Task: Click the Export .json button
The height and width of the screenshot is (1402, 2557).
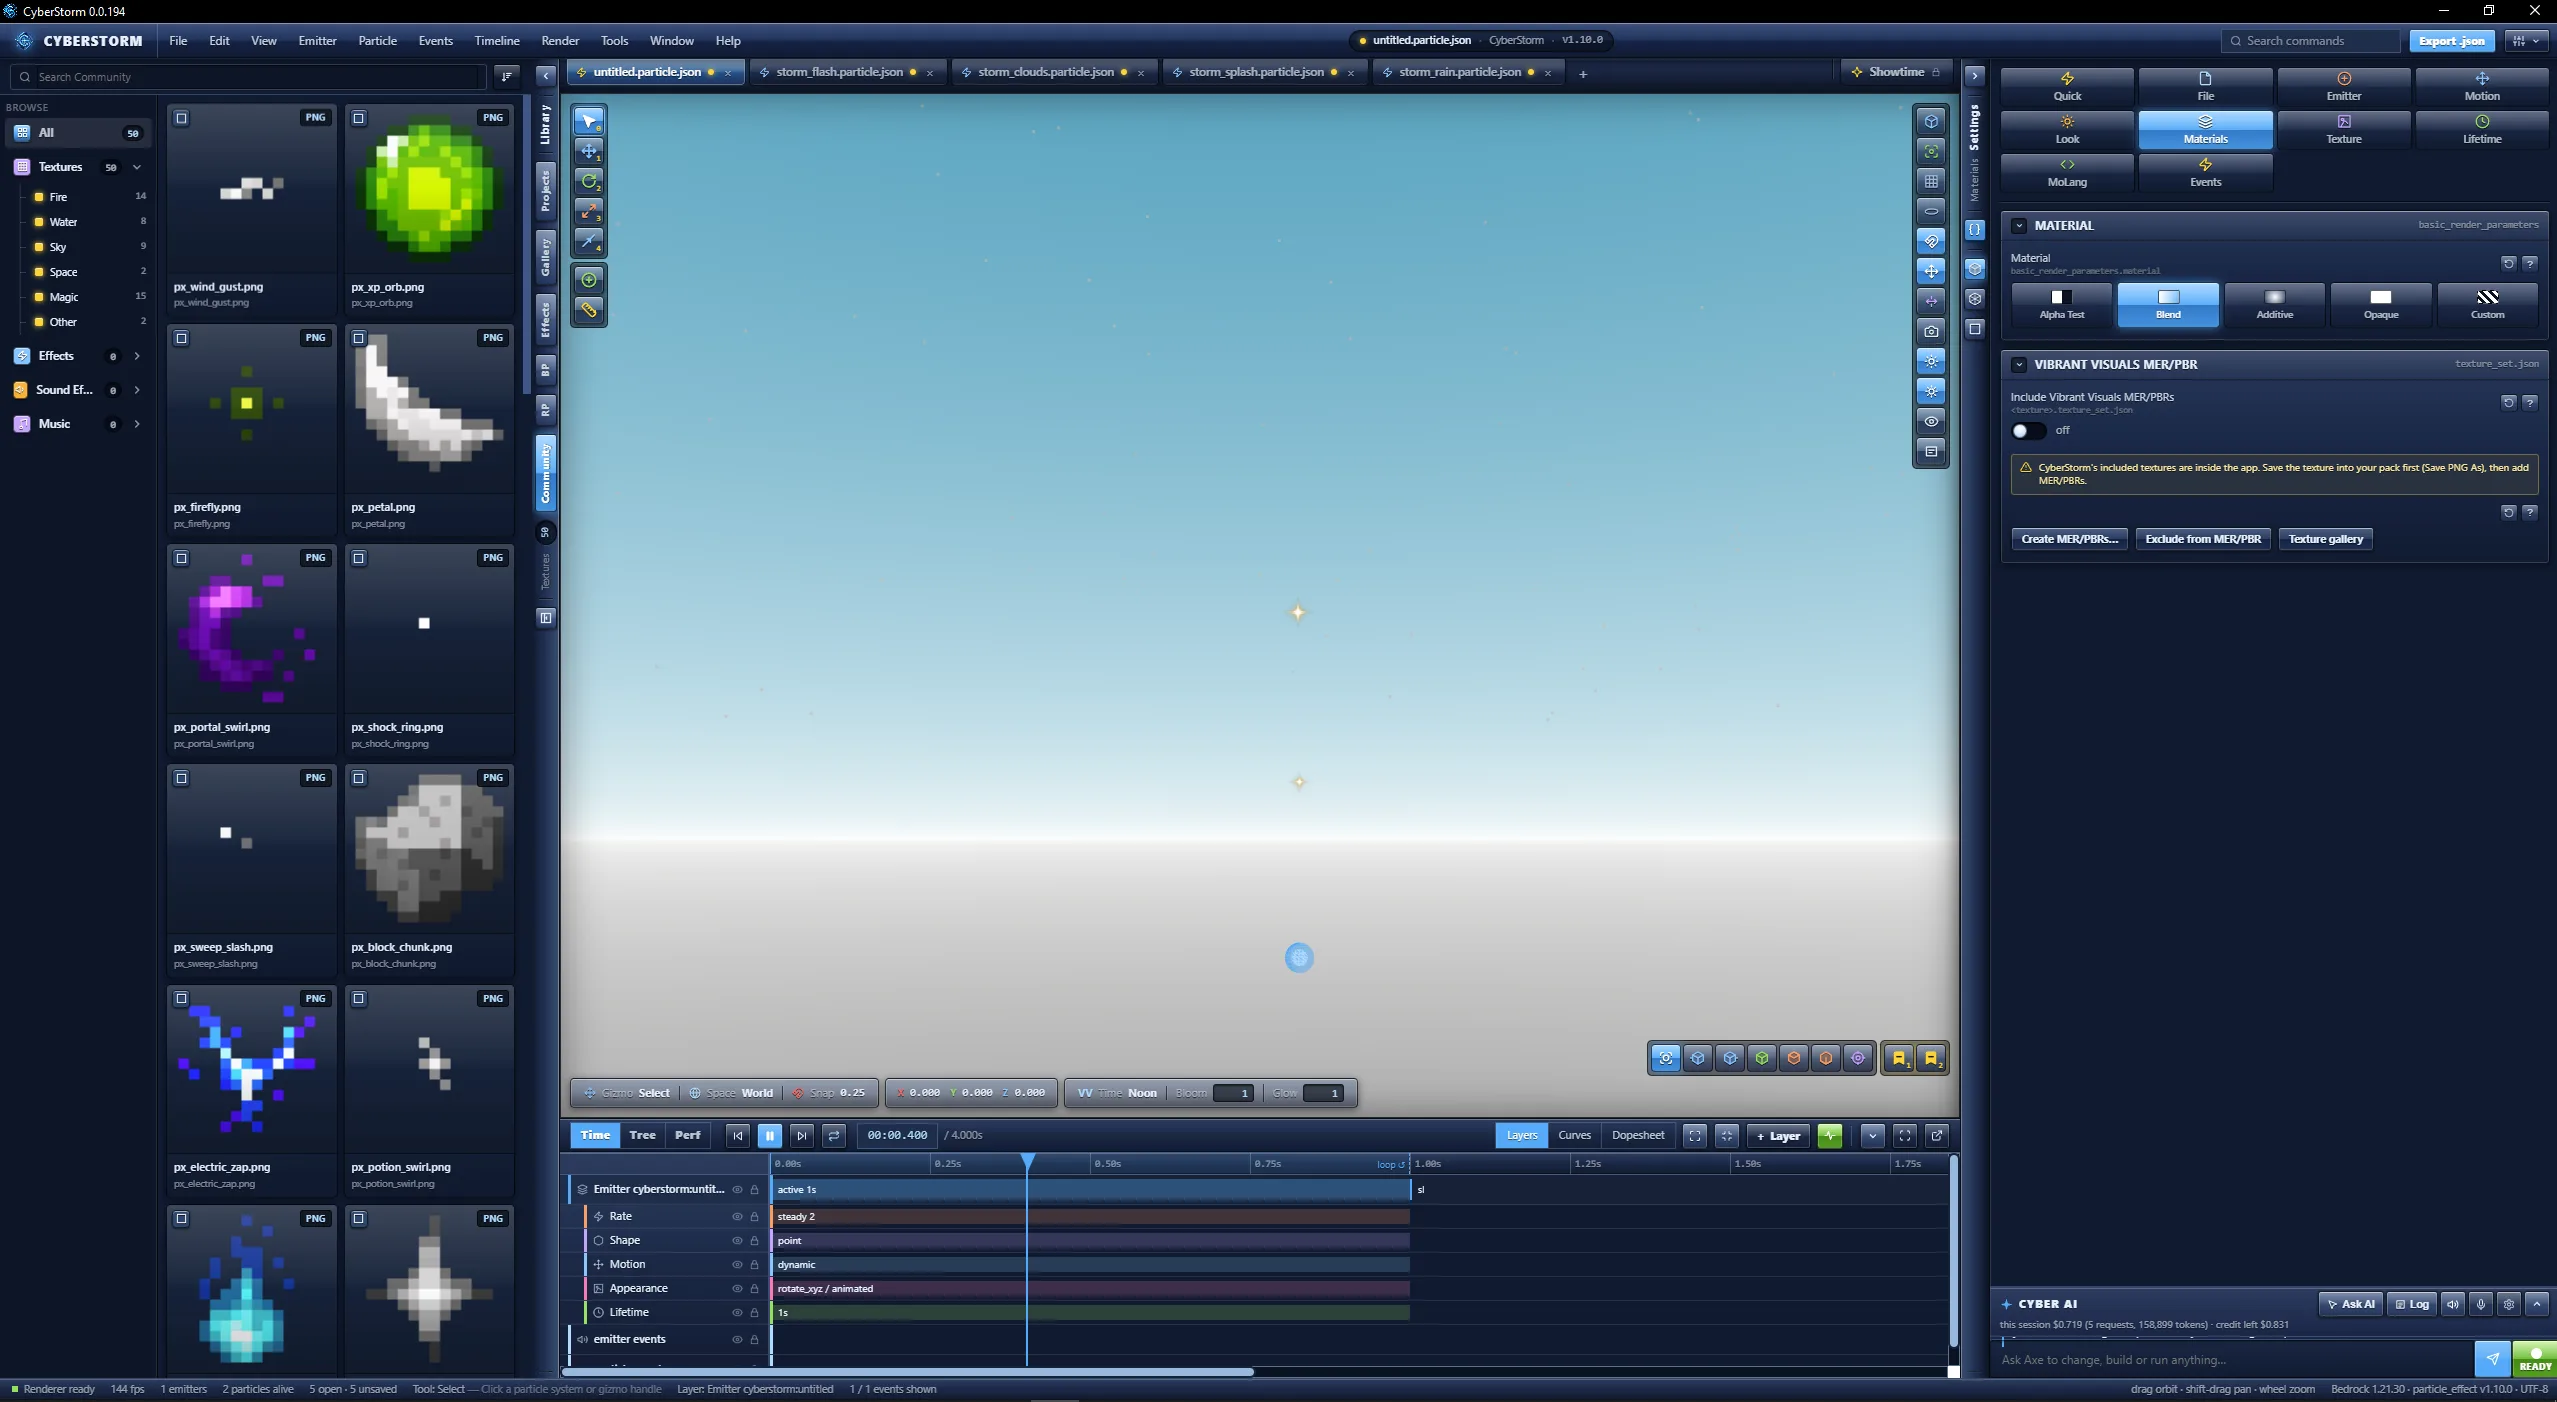Action: point(2451,41)
